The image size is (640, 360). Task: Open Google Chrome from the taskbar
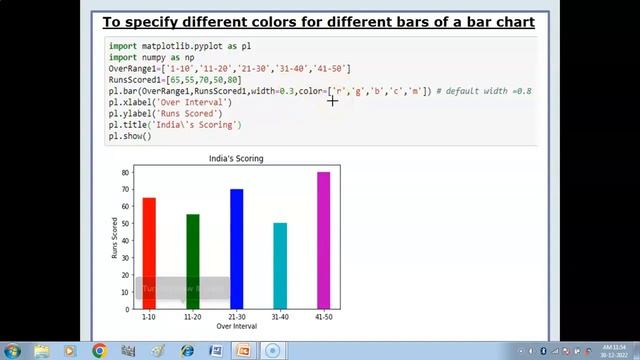99,351
